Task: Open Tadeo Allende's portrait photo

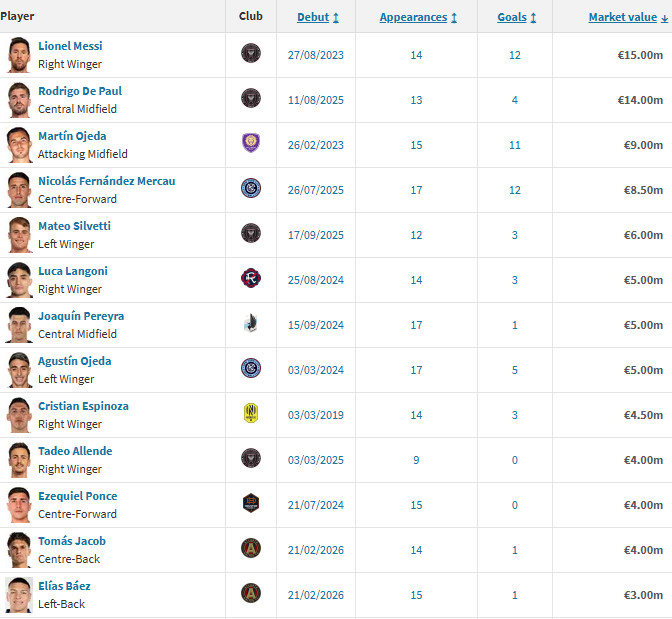Action: tap(19, 460)
